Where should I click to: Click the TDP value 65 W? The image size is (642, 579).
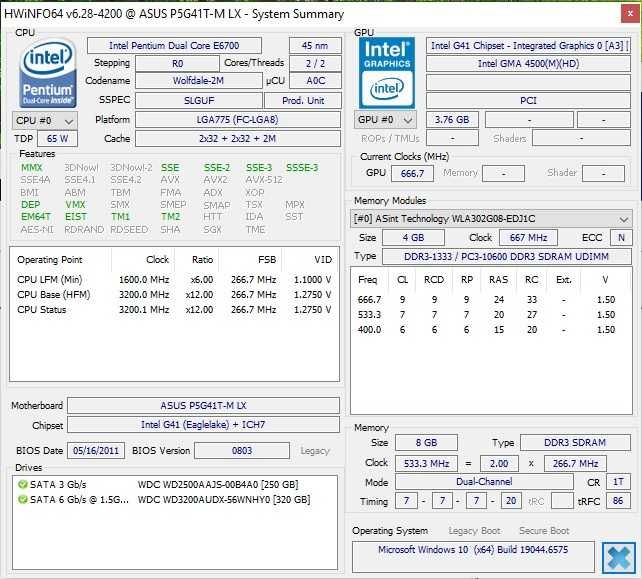(57, 138)
